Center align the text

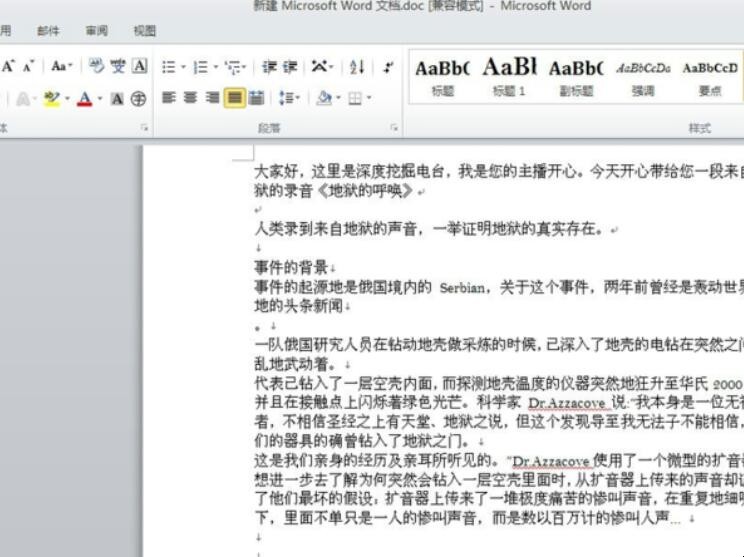[190, 98]
